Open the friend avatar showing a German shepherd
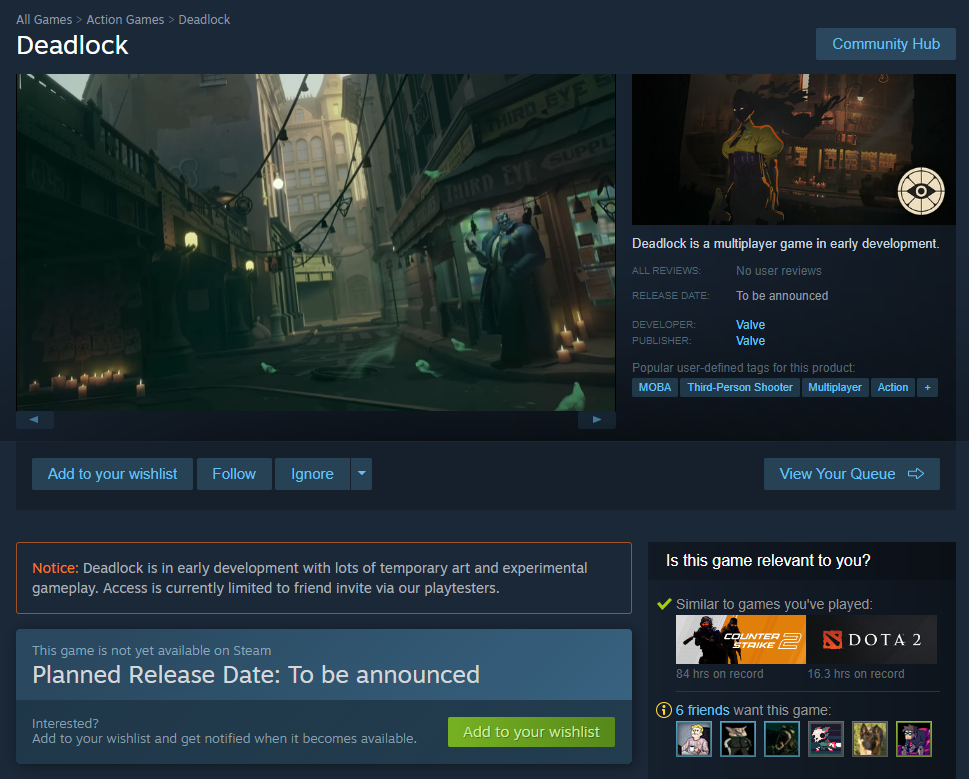 pyautogui.click(x=870, y=739)
